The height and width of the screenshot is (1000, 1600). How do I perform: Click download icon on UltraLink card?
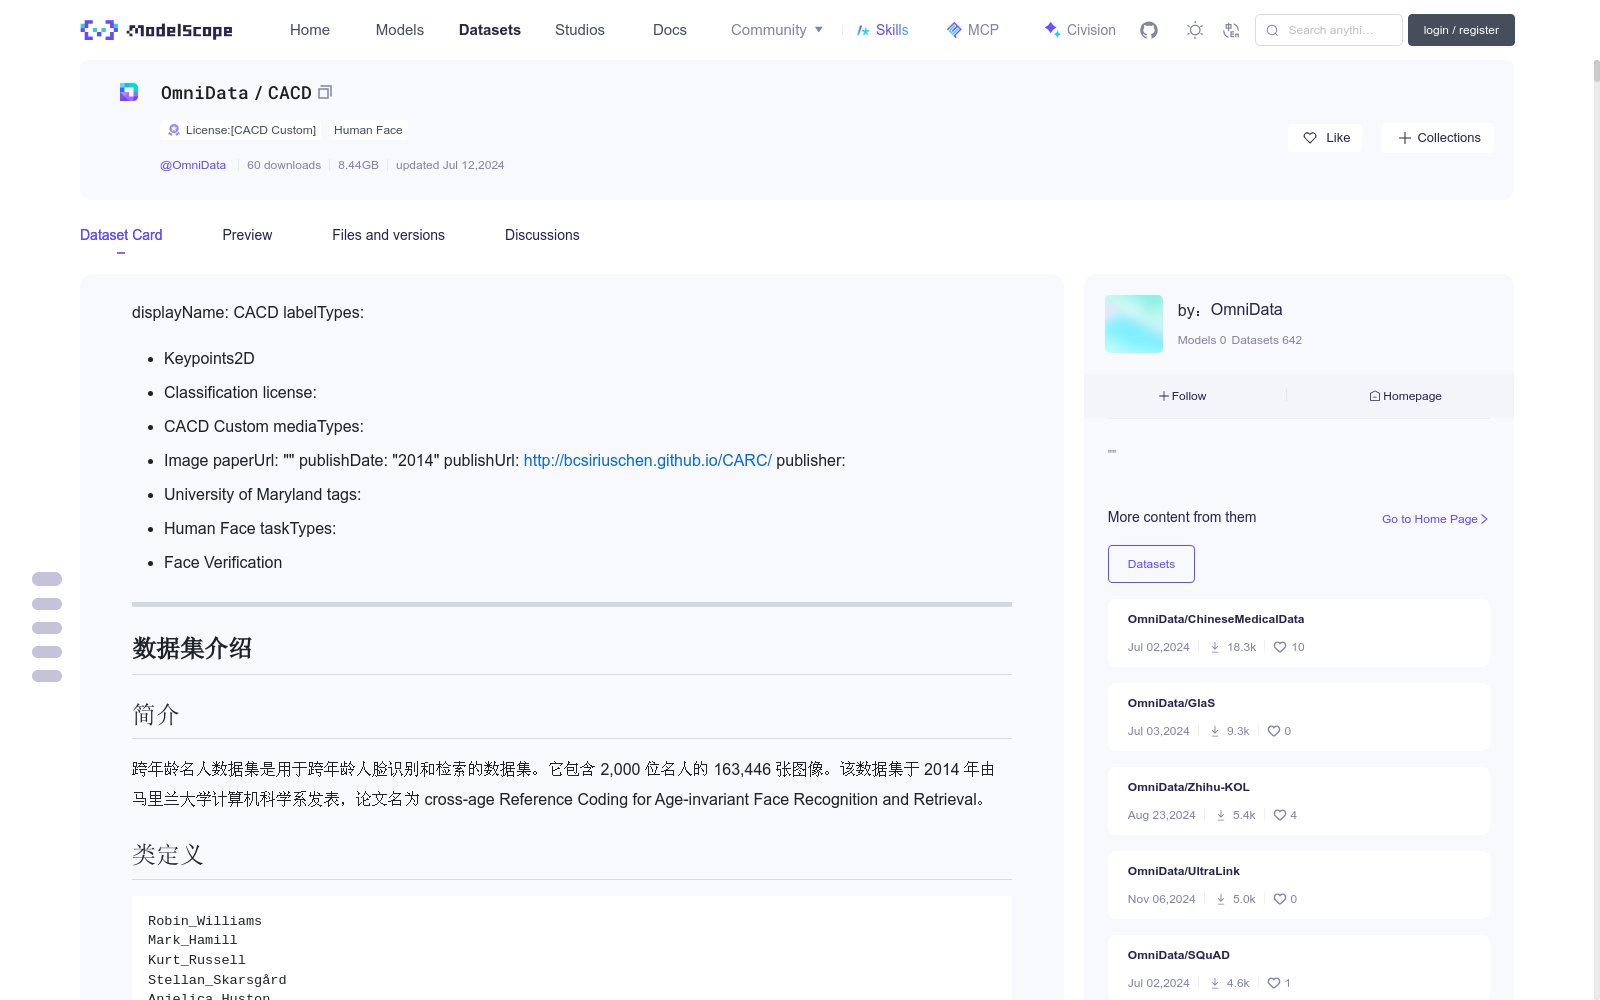(1221, 899)
